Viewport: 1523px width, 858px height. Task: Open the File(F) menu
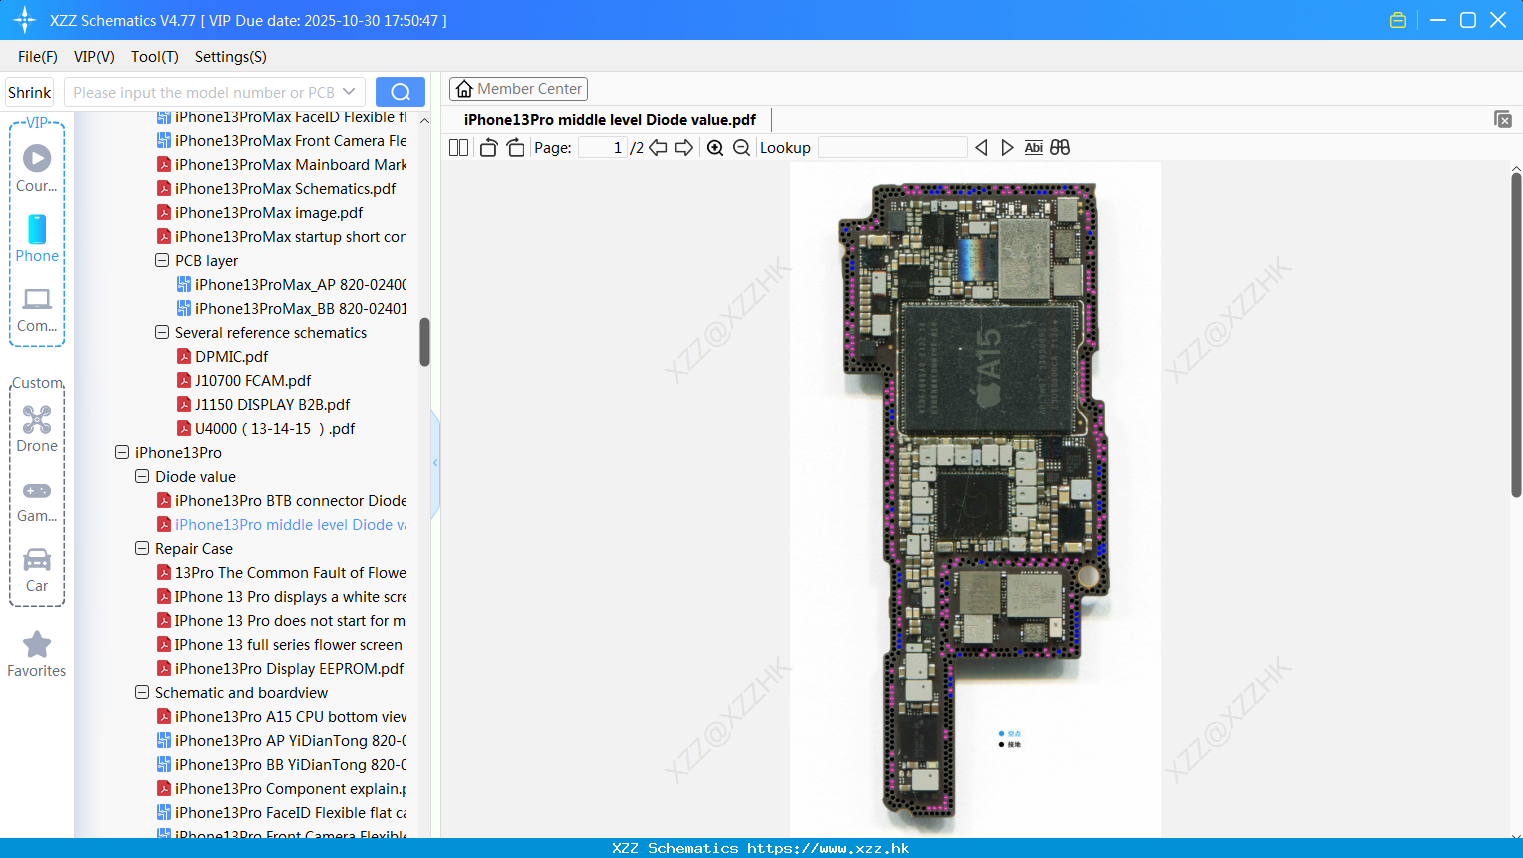coord(38,57)
